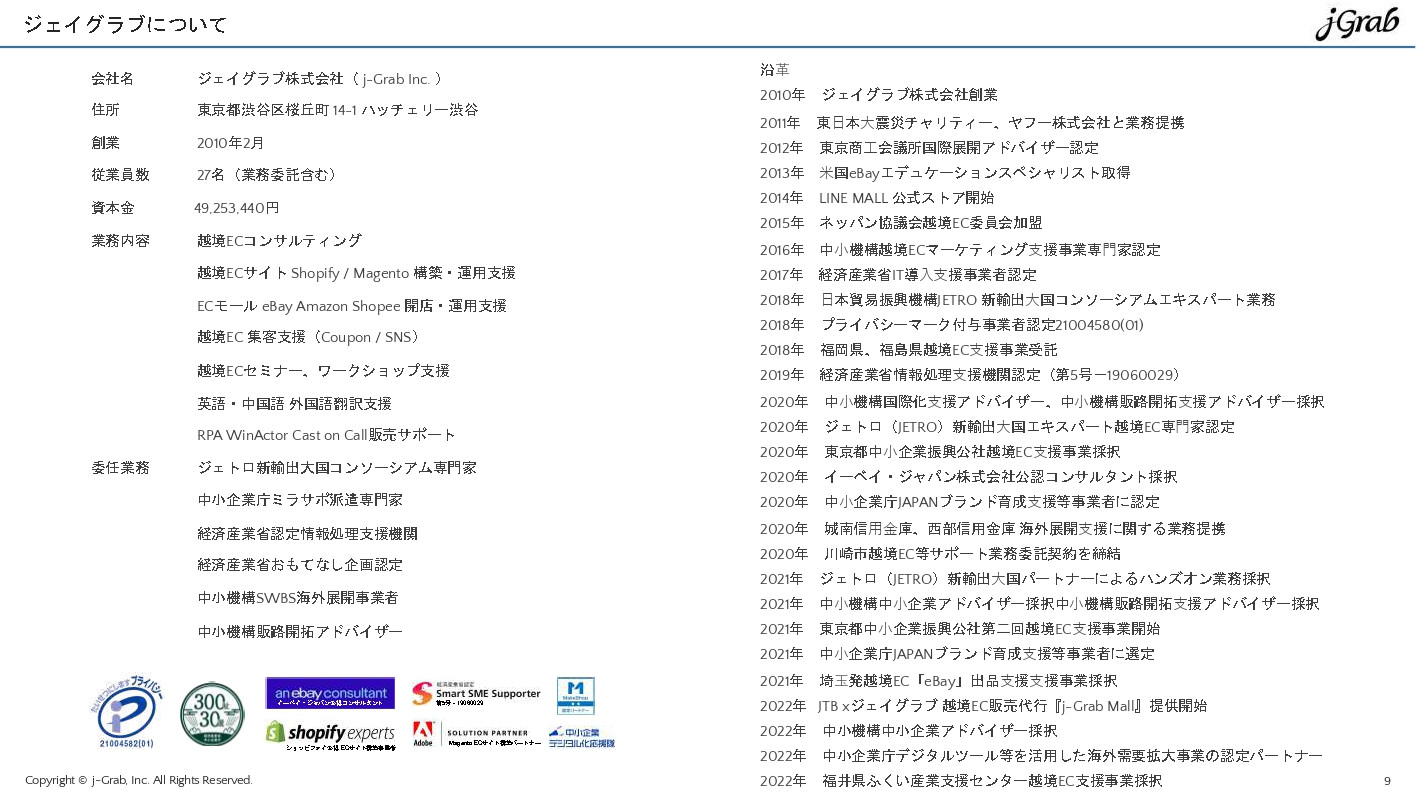Click the Smart SME Supporter emblem
The image size is (1418, 798).
click(476, 693)
